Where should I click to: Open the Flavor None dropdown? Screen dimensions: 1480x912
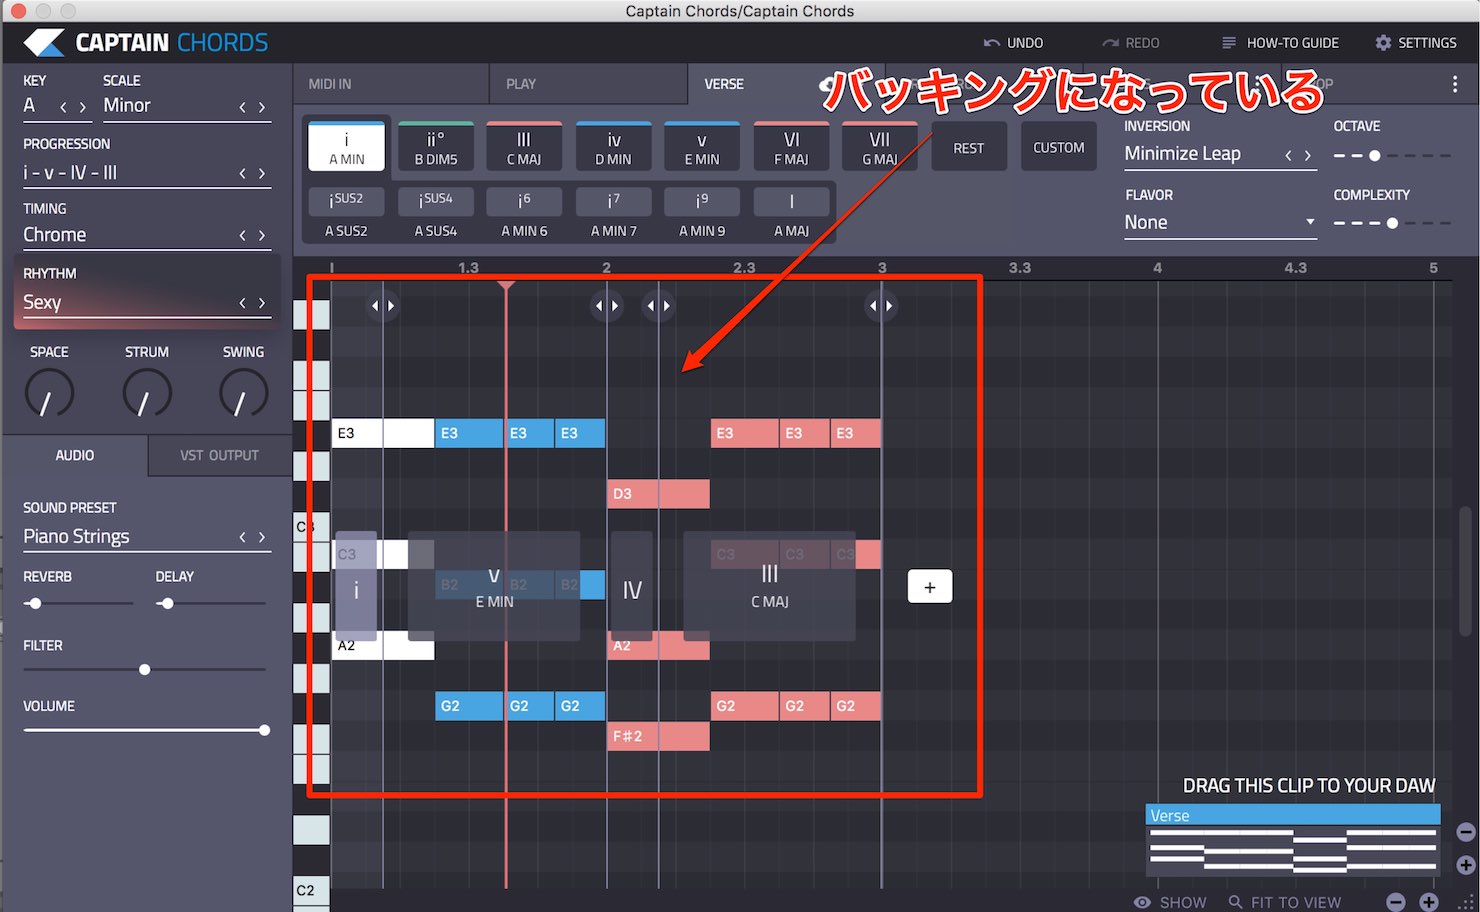(x=1220, y=223)
